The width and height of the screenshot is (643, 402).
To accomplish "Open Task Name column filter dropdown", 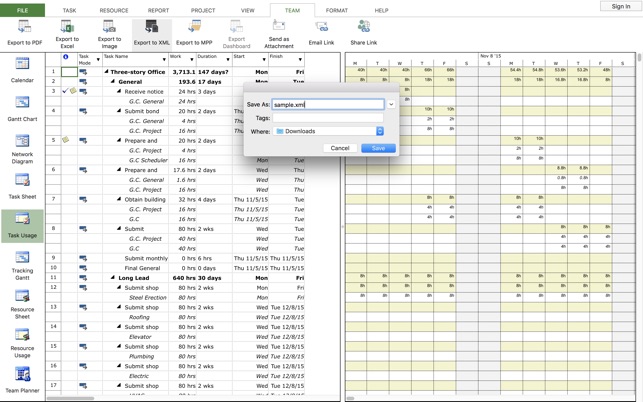I will pyautogui.click(x=164, y=60).
